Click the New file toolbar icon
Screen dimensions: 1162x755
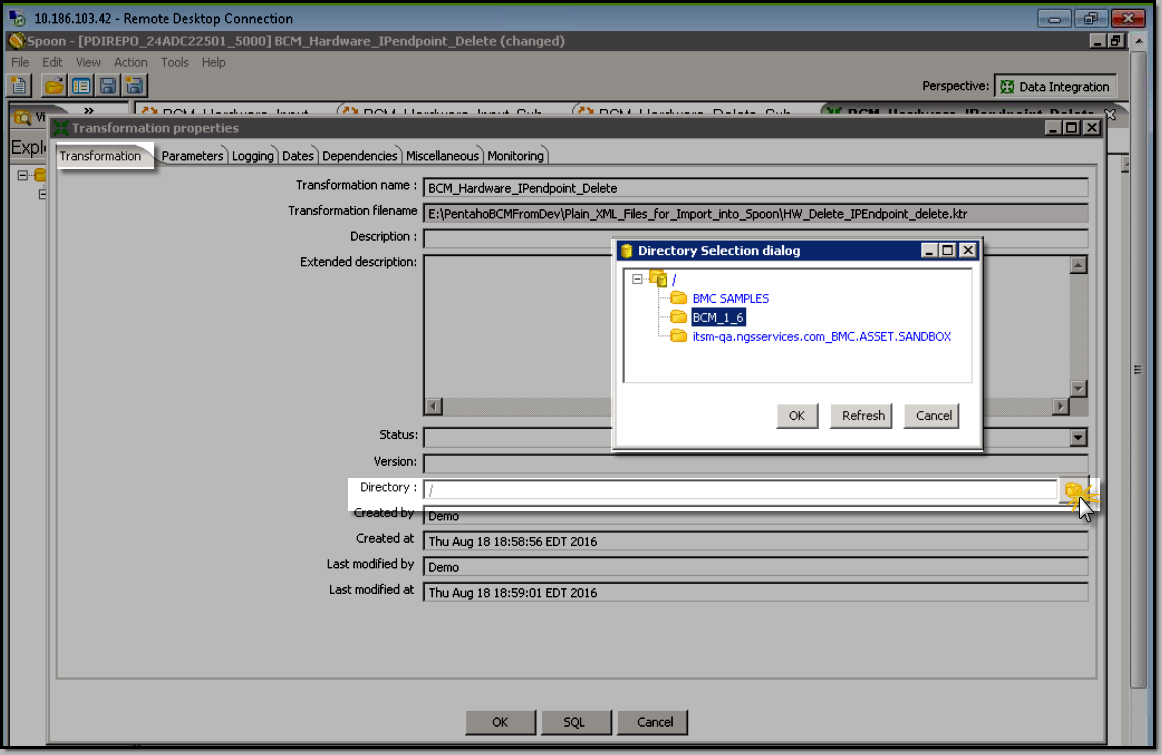19,86
